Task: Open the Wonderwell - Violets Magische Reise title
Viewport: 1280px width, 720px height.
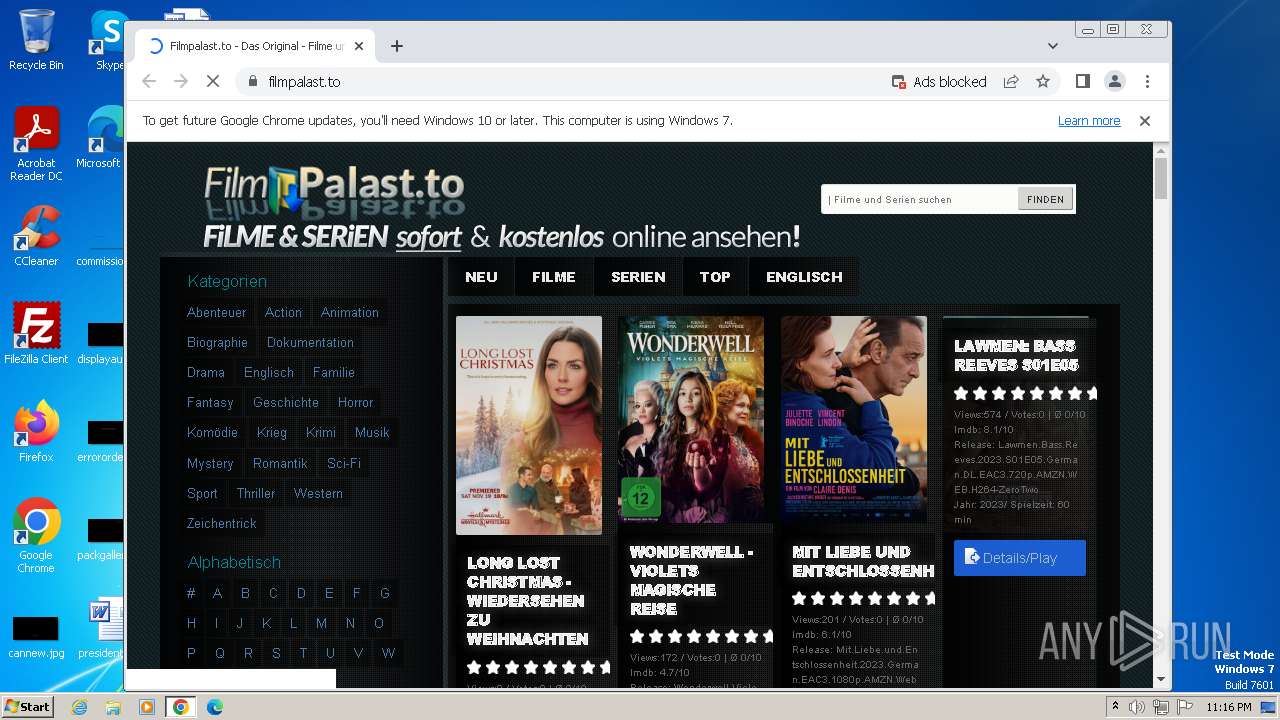Action: click(692, 580)
